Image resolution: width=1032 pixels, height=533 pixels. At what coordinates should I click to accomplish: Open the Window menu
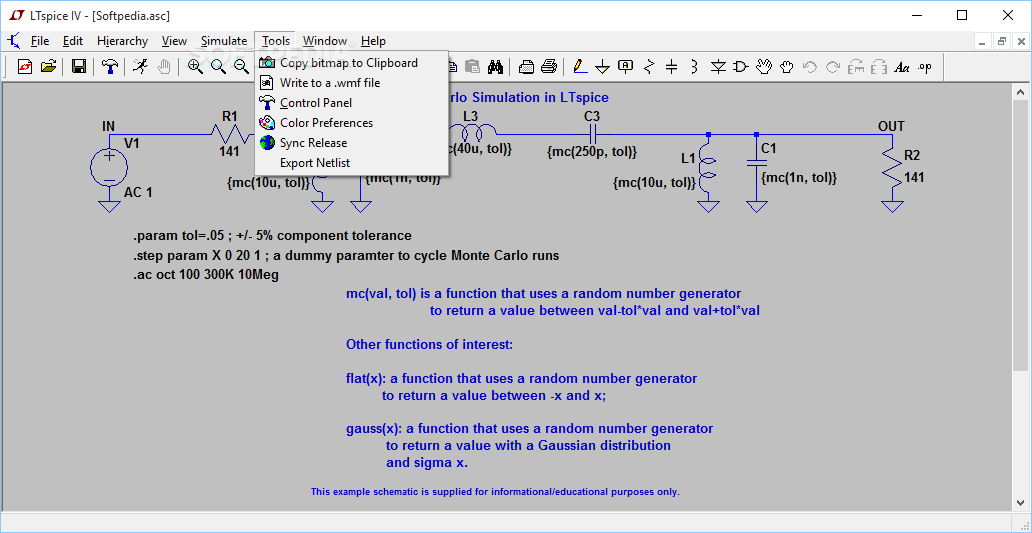[x=325, y=41]
